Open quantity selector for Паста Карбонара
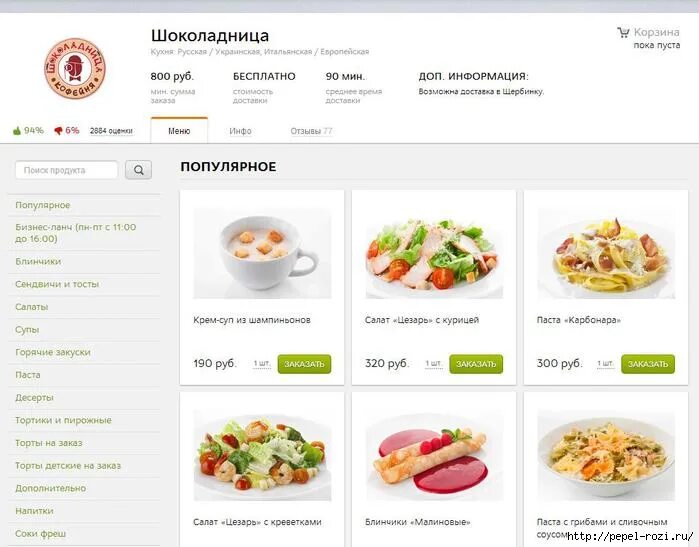Viewport: 699px width, 547px height. pos(605,364)
